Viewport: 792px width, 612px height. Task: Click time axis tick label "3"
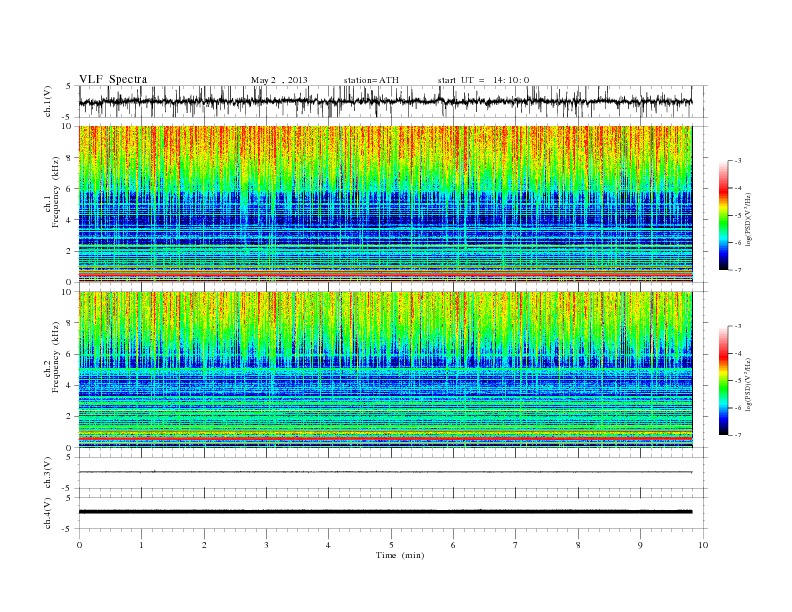point(266,545)
